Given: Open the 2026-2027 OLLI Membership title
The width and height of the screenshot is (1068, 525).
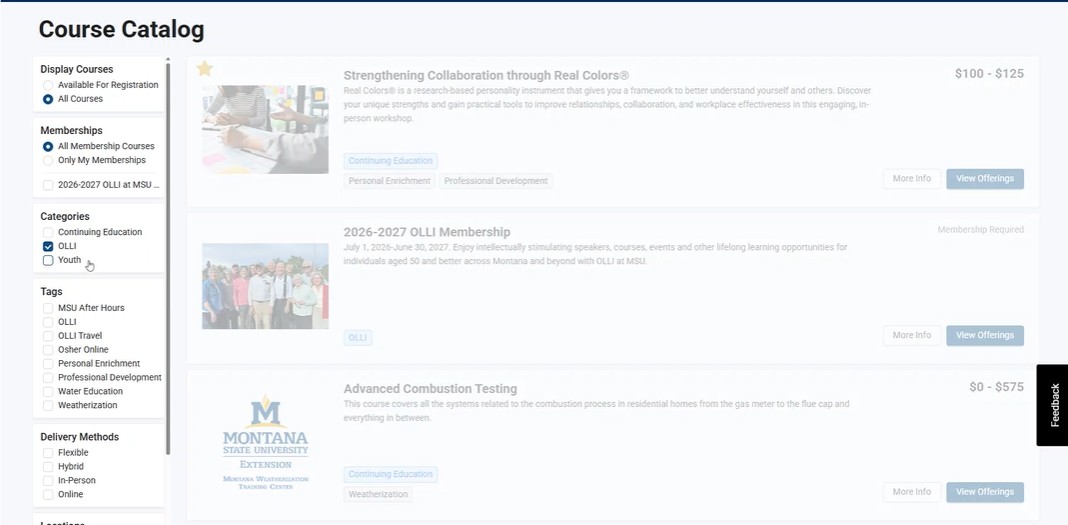Looking at the screenshot, I should (426, 232).
